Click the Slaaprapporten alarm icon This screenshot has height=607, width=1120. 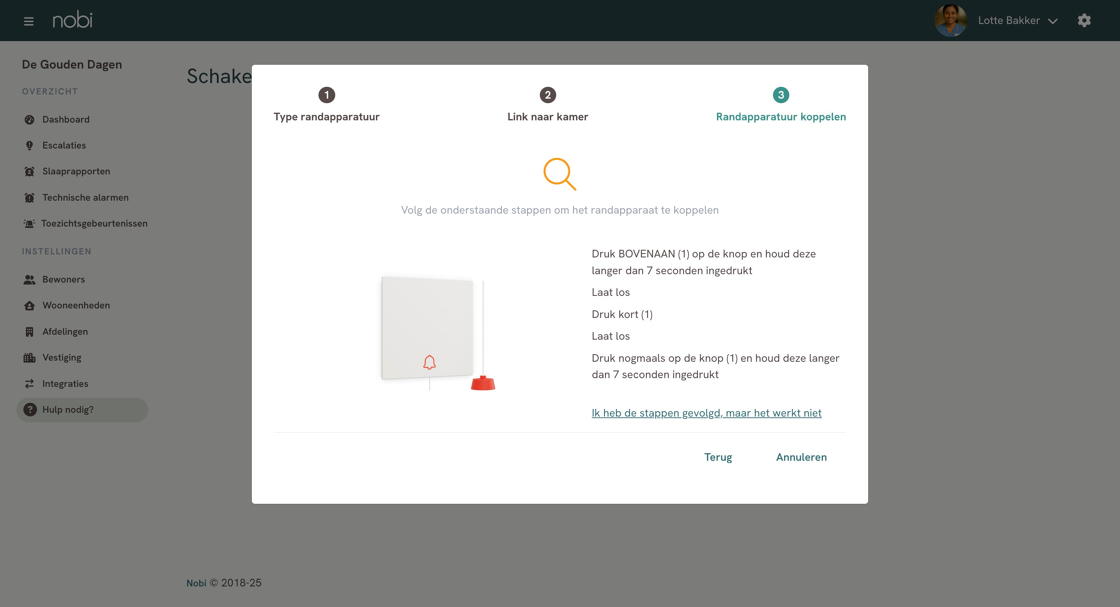pyautogui.click(x=29, y=172)
